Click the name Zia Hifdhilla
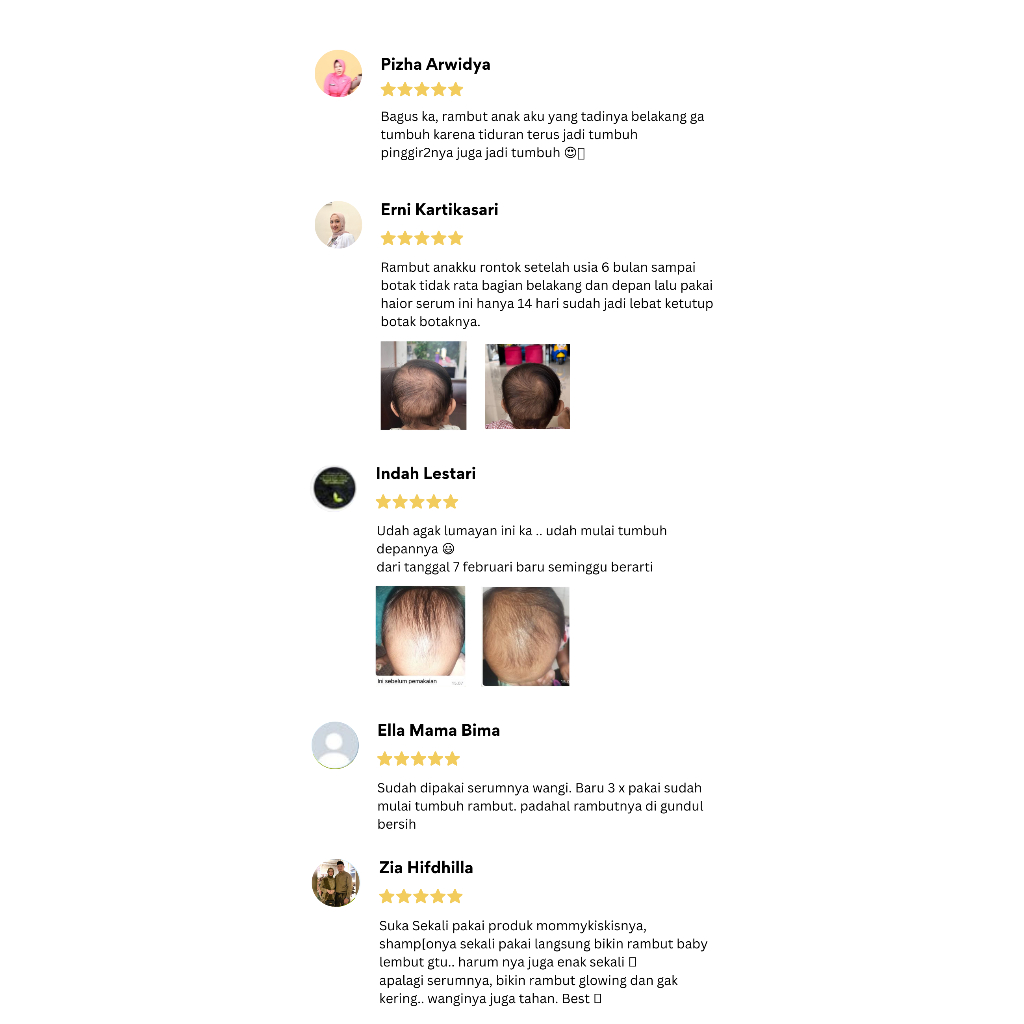Viewport: 1024px width, 1024px height. (426, 867)
